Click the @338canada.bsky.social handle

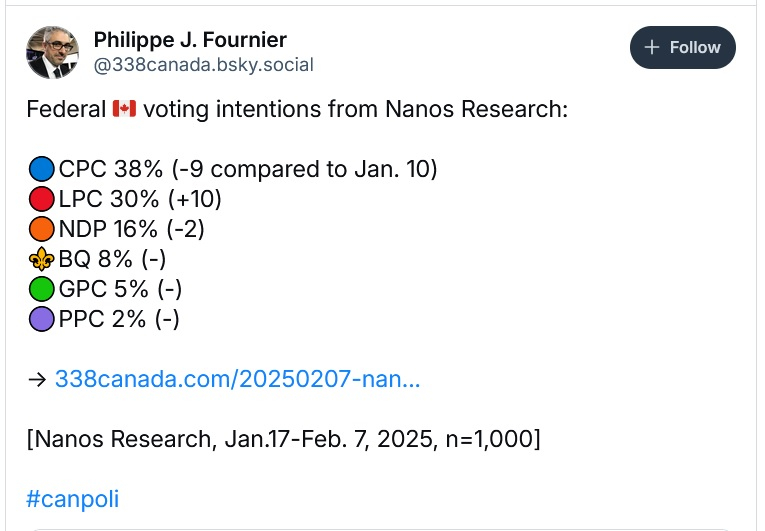click(203, 66)
